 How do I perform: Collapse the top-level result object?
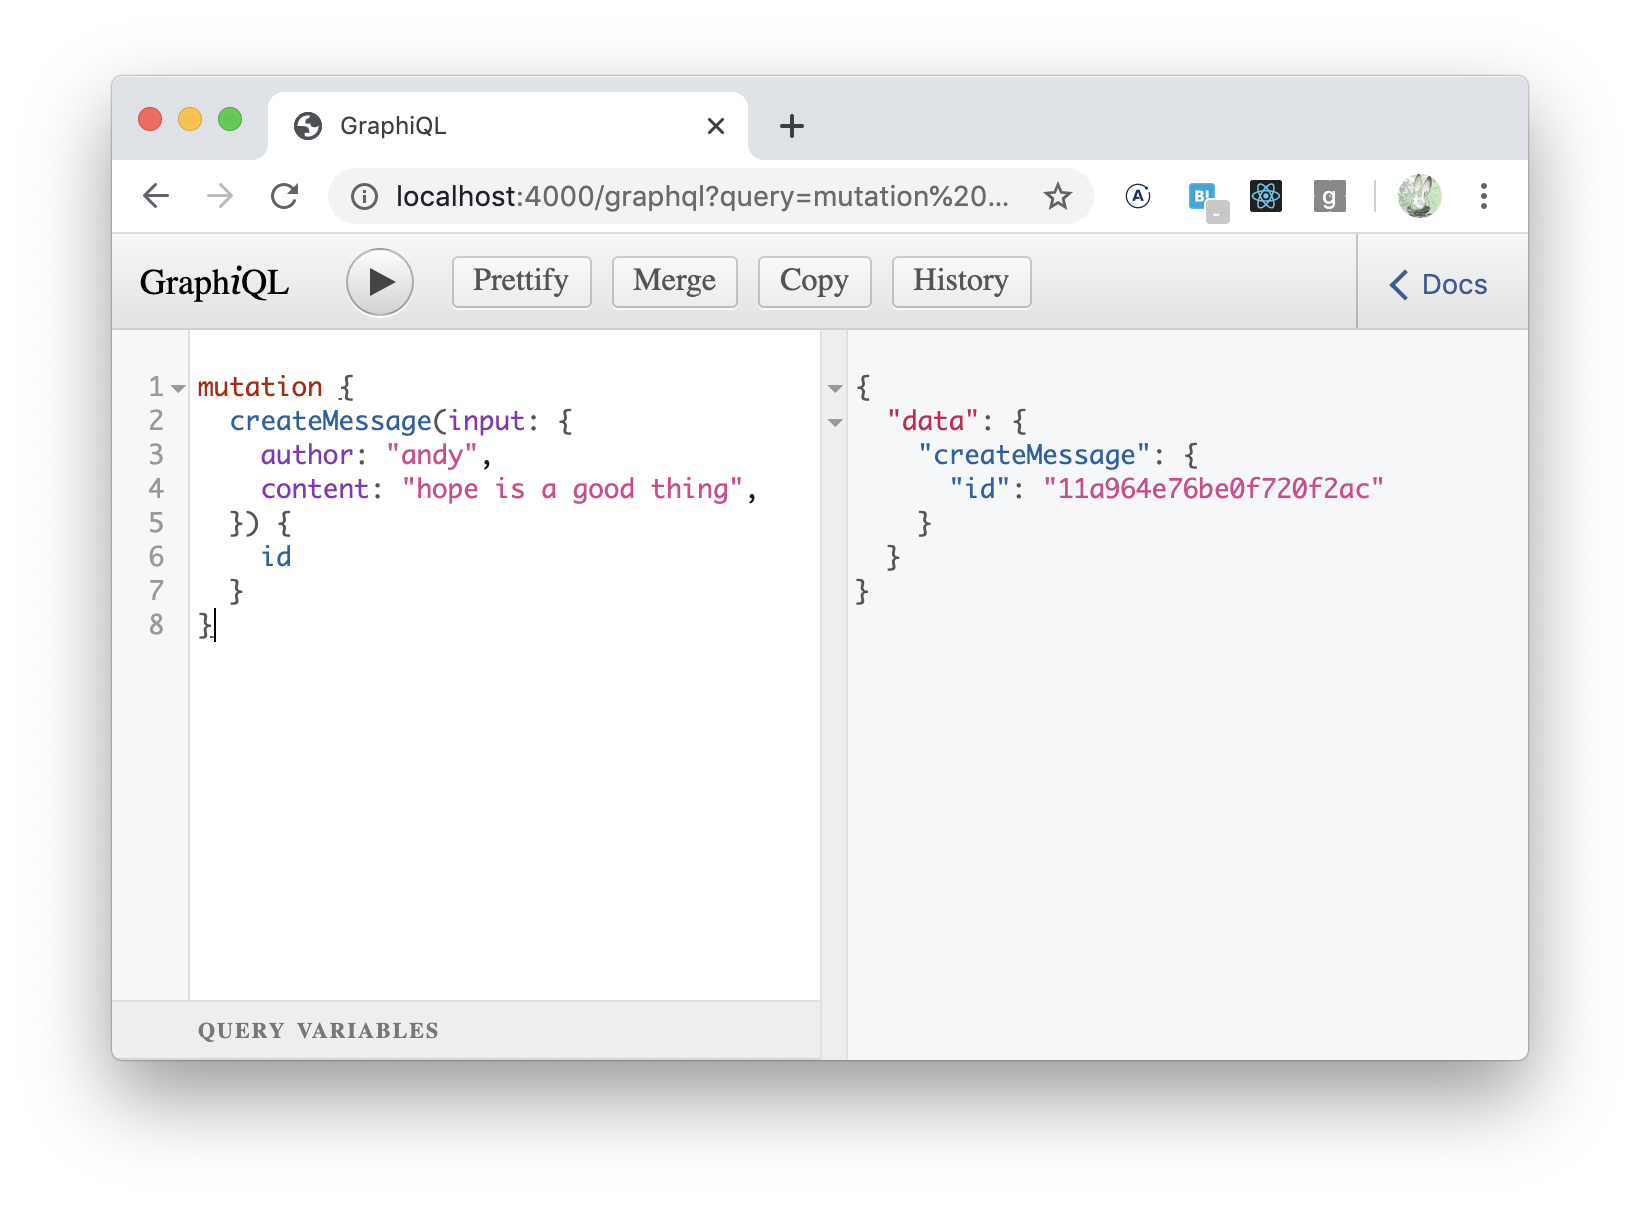click(835, 388)
